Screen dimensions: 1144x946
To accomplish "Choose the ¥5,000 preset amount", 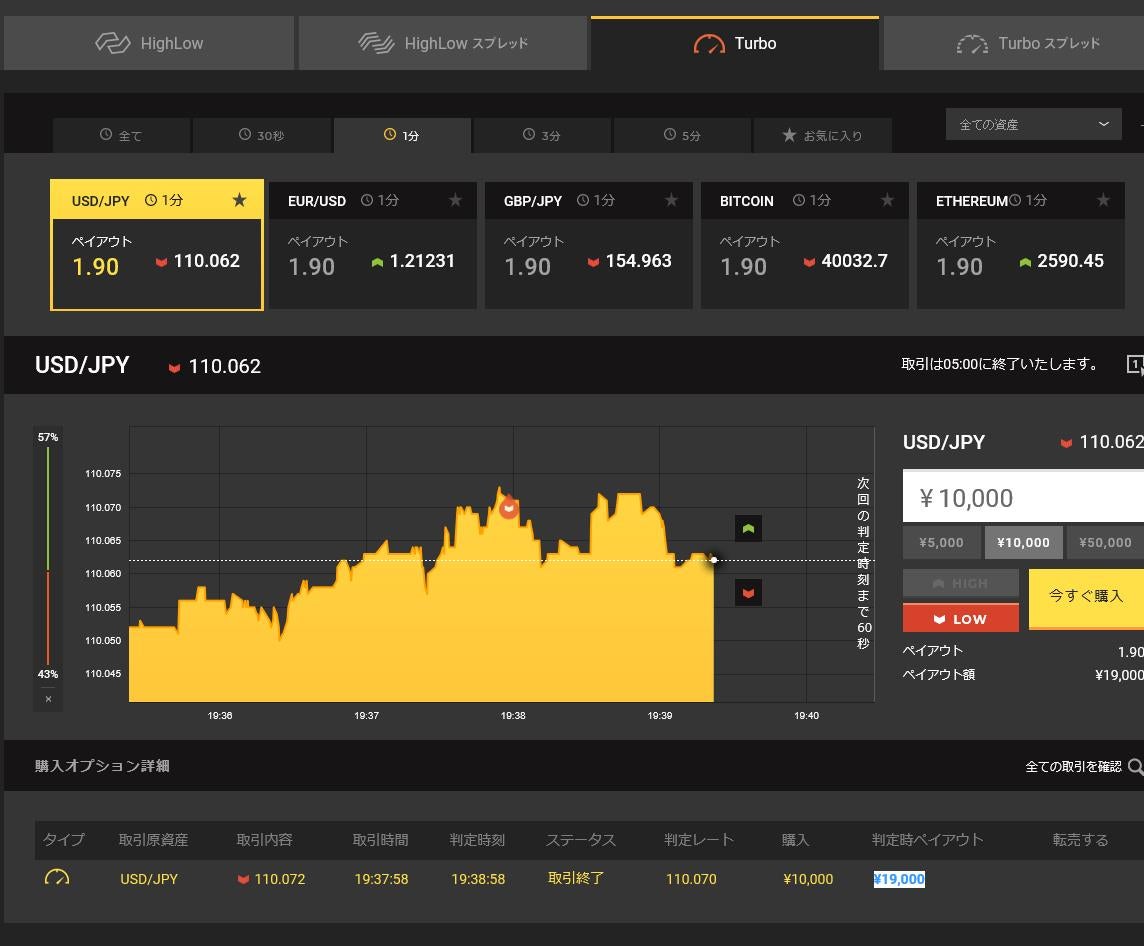I will click(x=941, y=542).
